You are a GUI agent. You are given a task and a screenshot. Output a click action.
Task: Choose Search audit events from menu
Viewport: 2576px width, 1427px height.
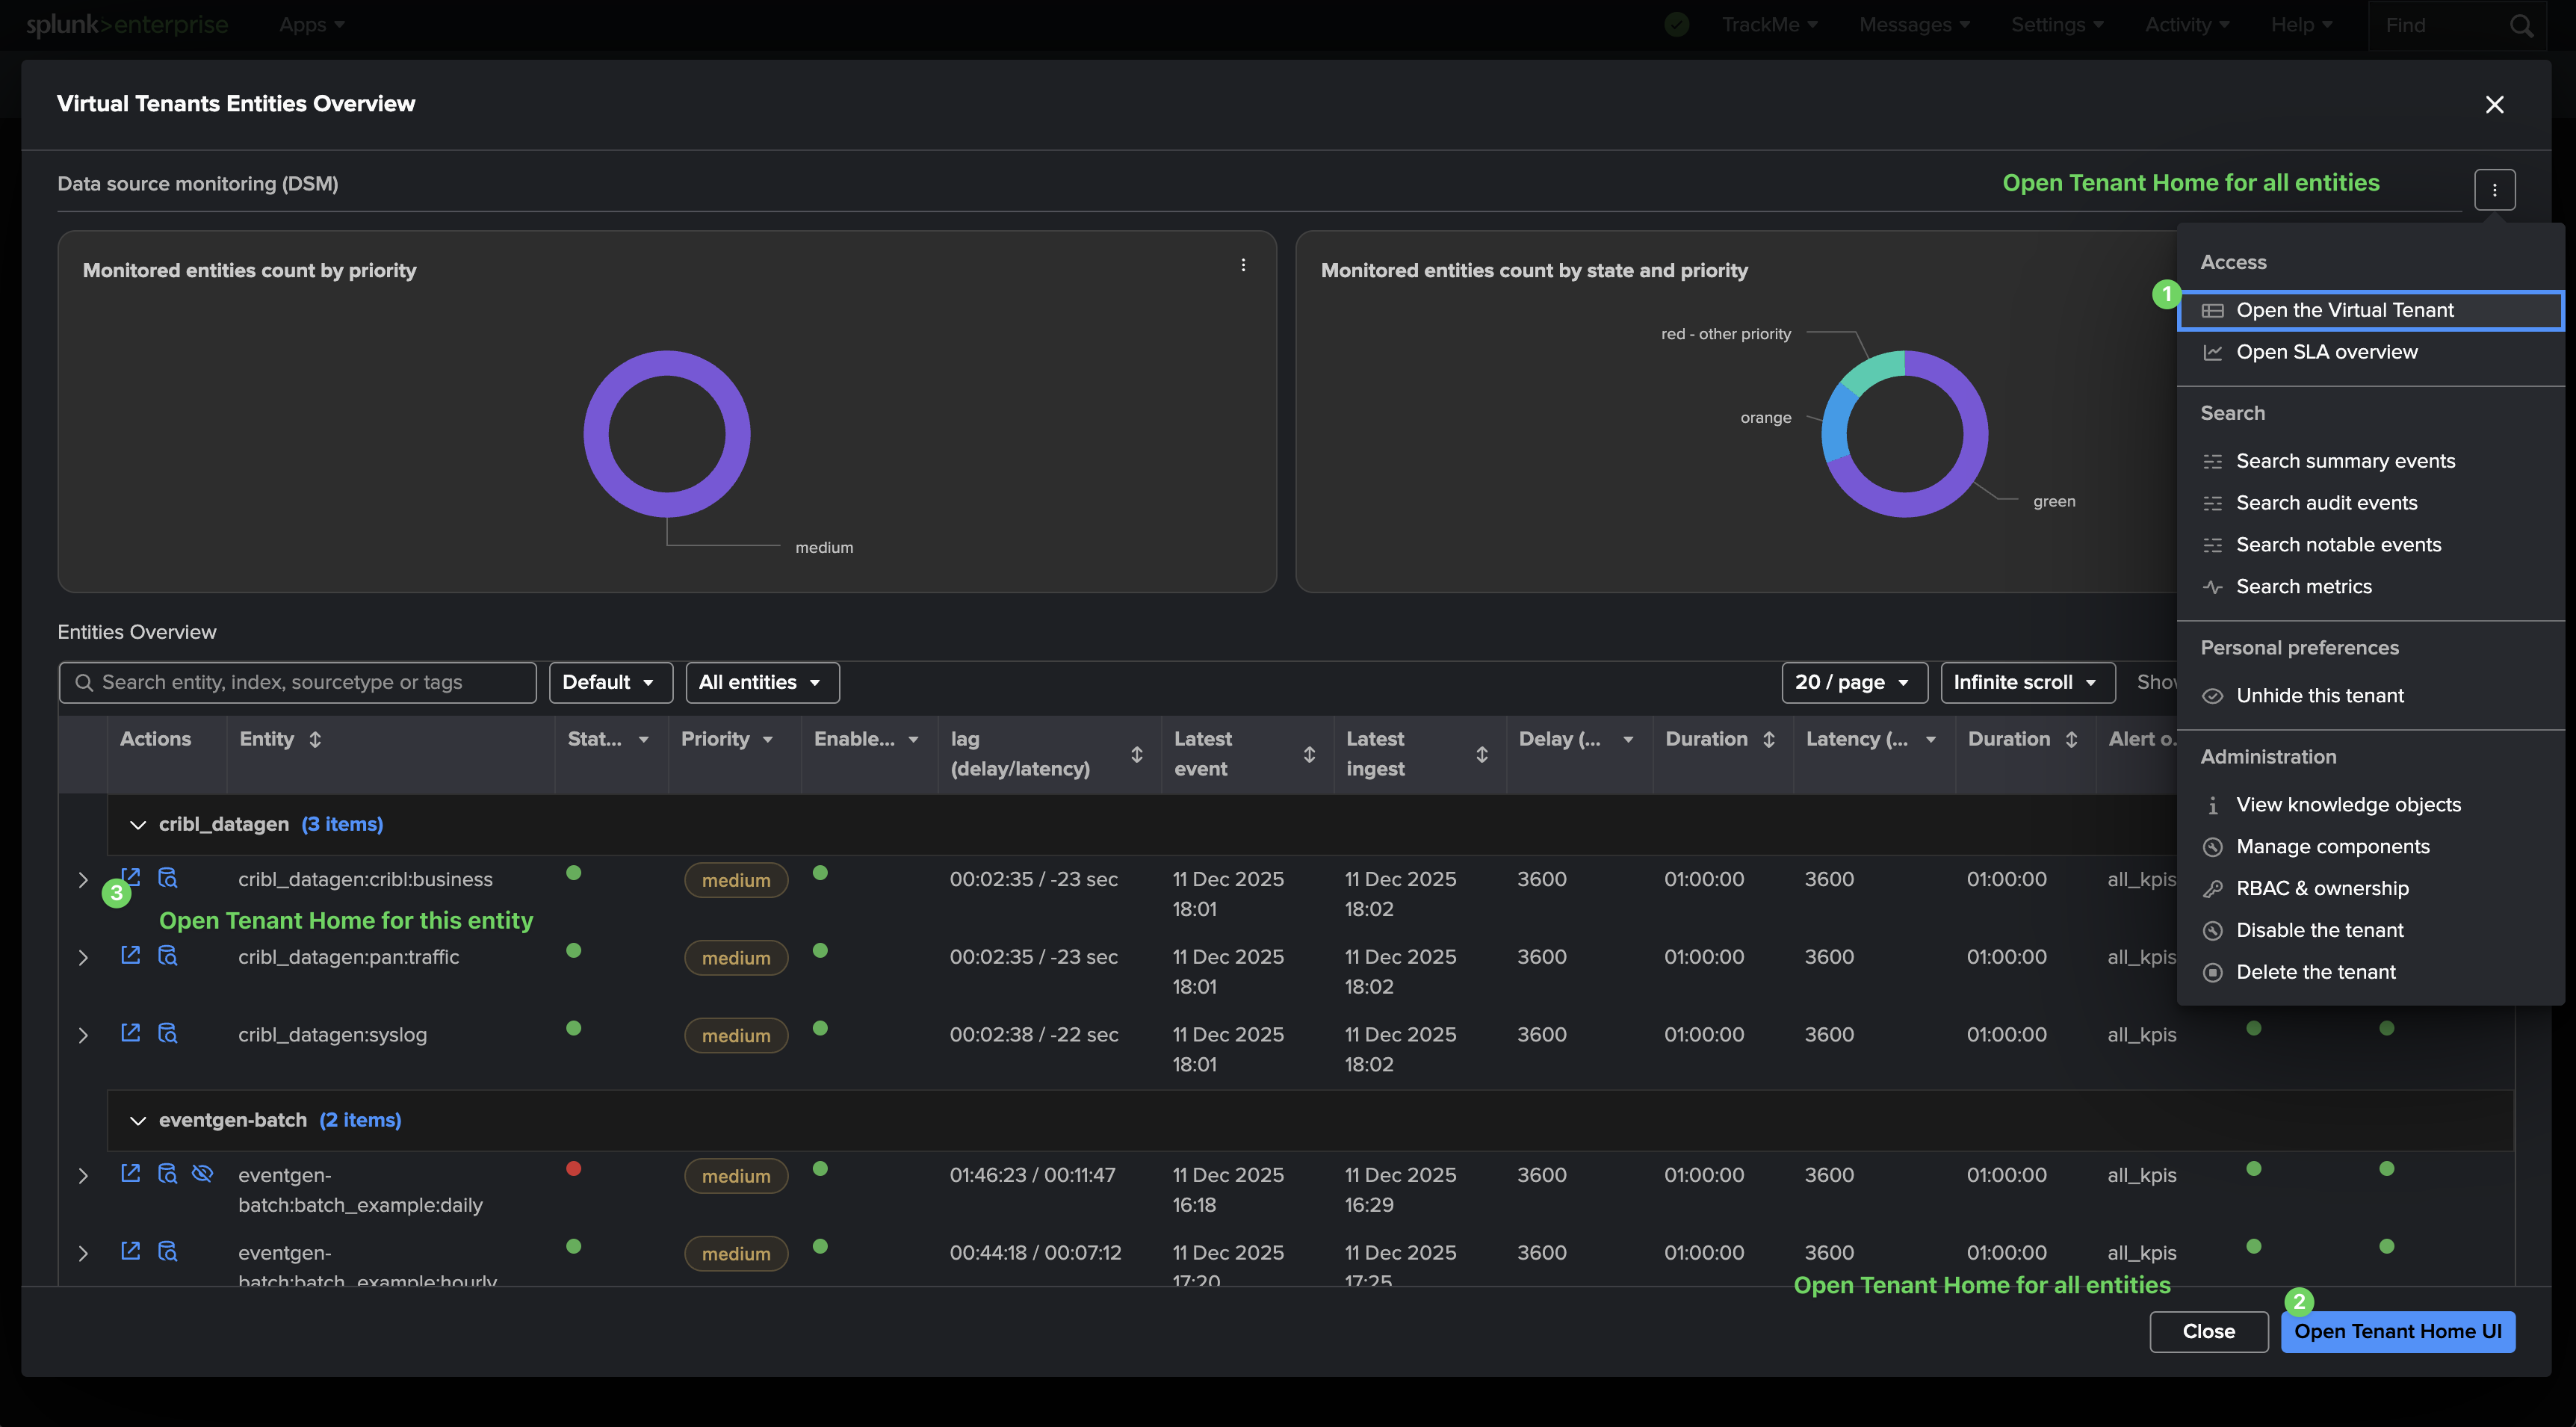click(x=2326, y=503)
